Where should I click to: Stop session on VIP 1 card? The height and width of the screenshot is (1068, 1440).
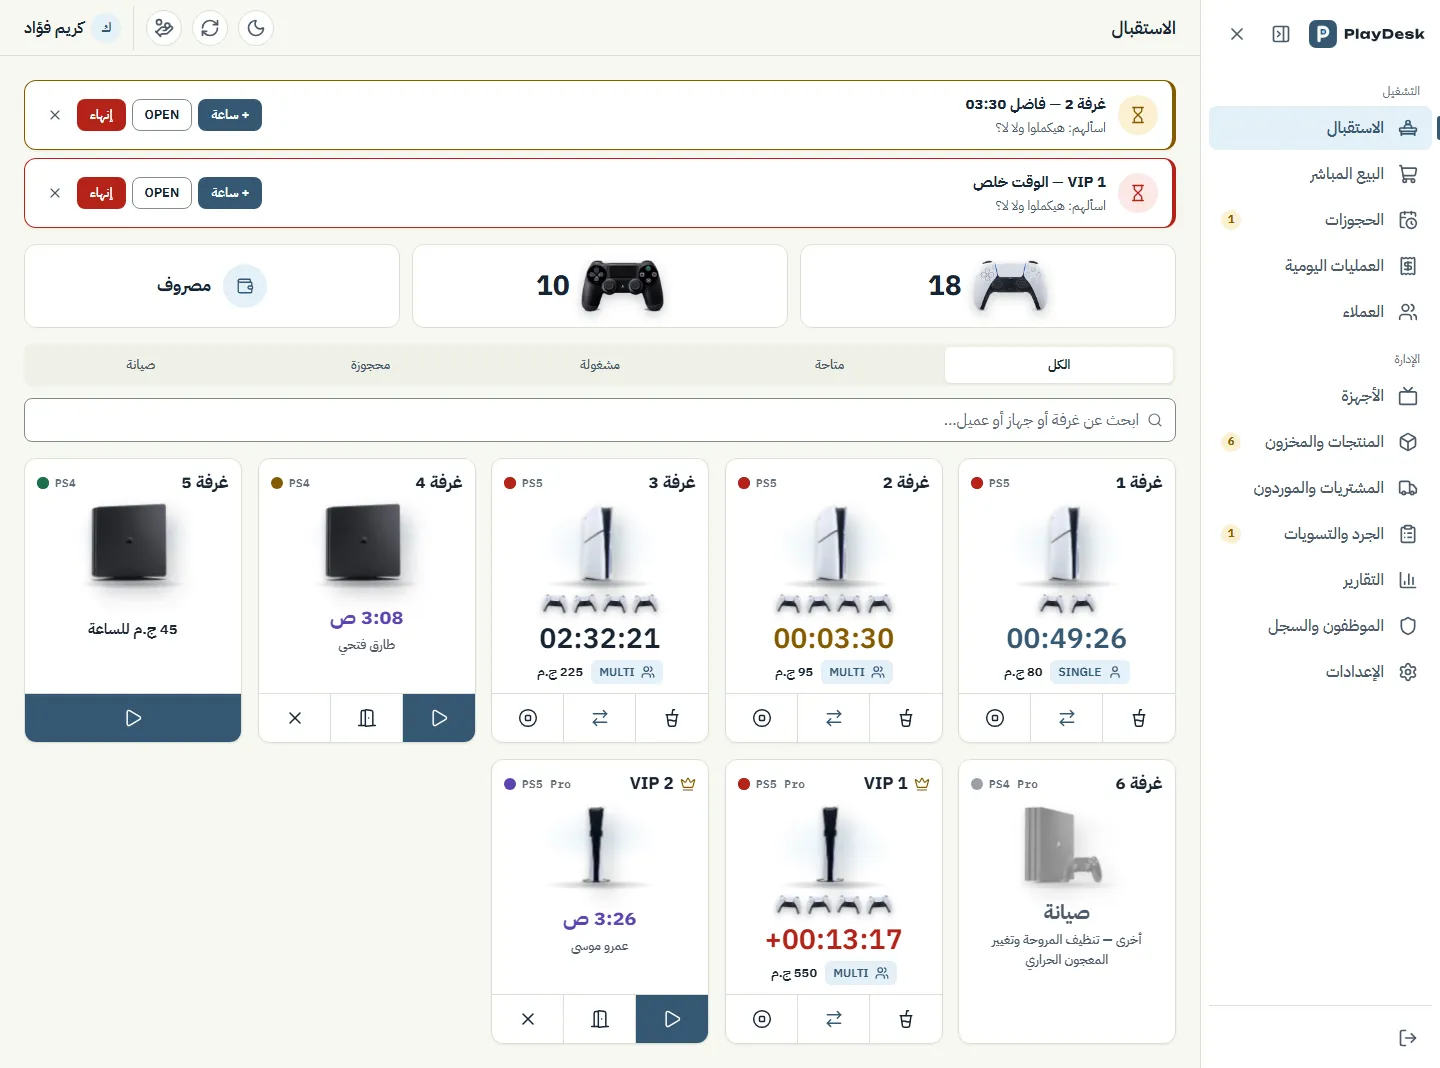pyautogui.click(x=762, y=1019)
